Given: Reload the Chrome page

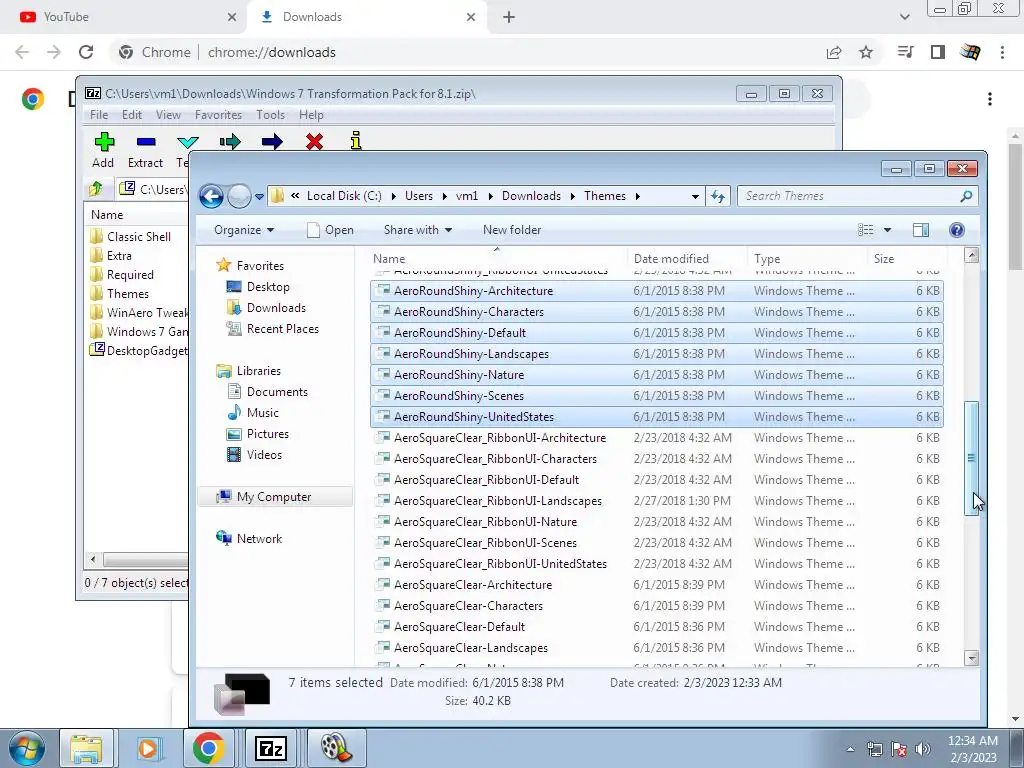Looking at the screenshot, I should [x=86, y=52].
